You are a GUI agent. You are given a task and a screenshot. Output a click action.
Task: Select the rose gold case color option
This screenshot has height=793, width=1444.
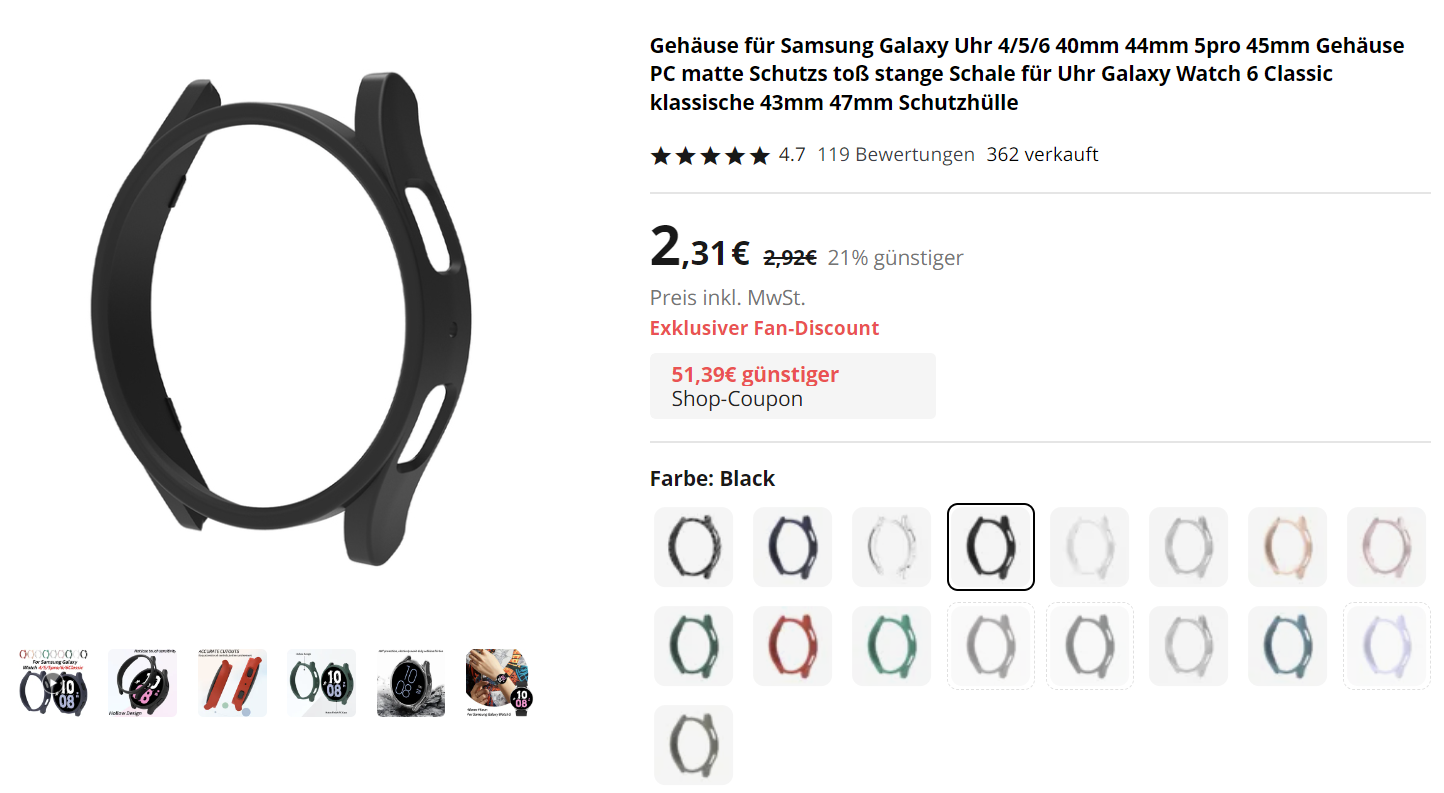1287,547
